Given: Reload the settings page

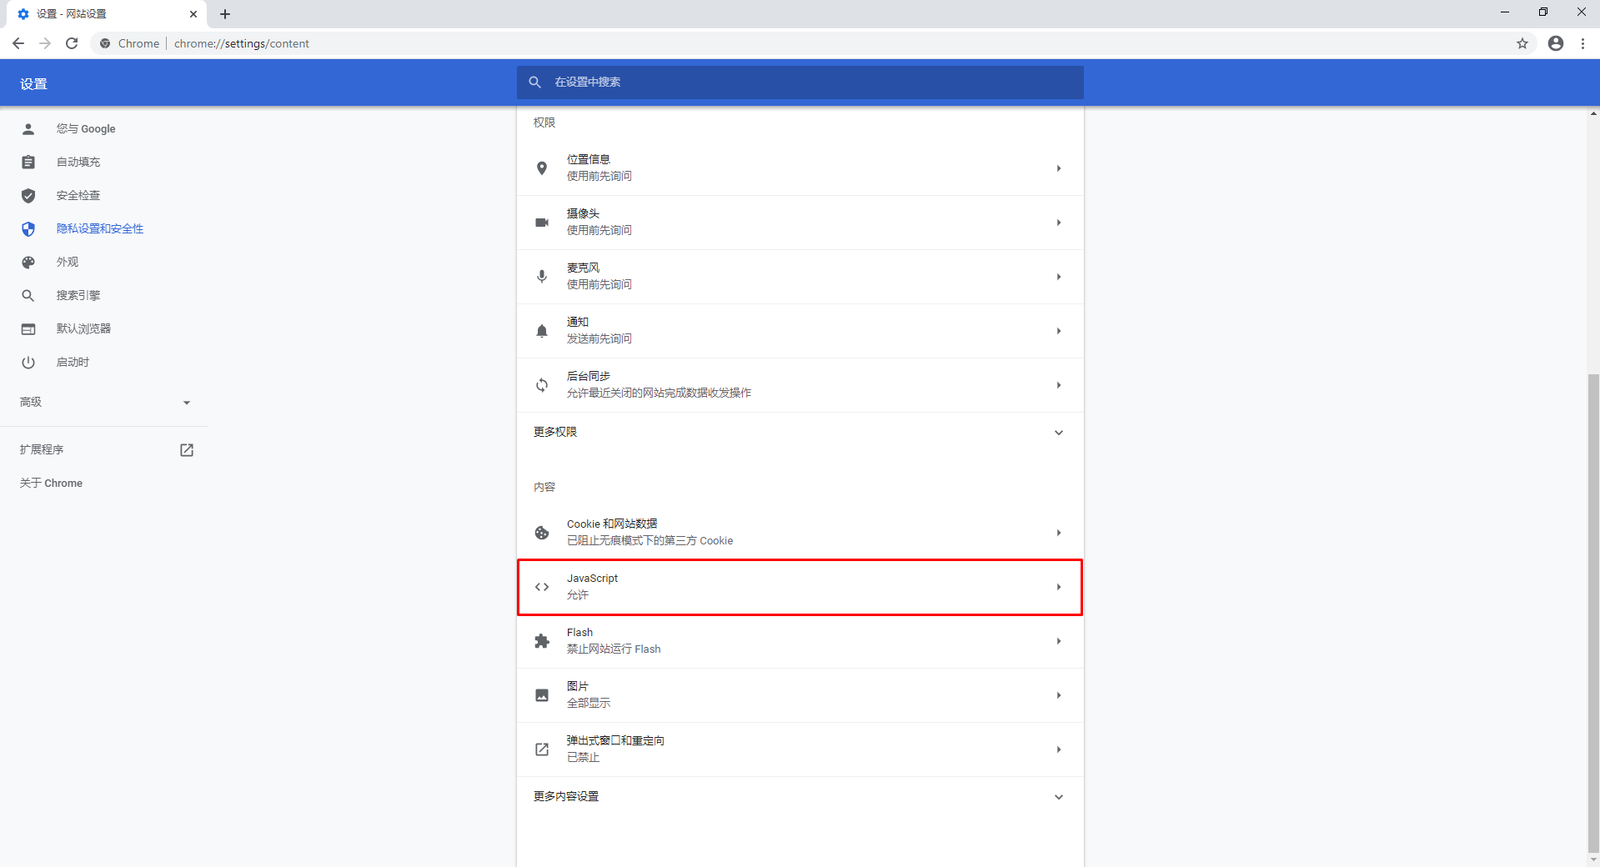Looking at the screenshot, I should 72,44.
